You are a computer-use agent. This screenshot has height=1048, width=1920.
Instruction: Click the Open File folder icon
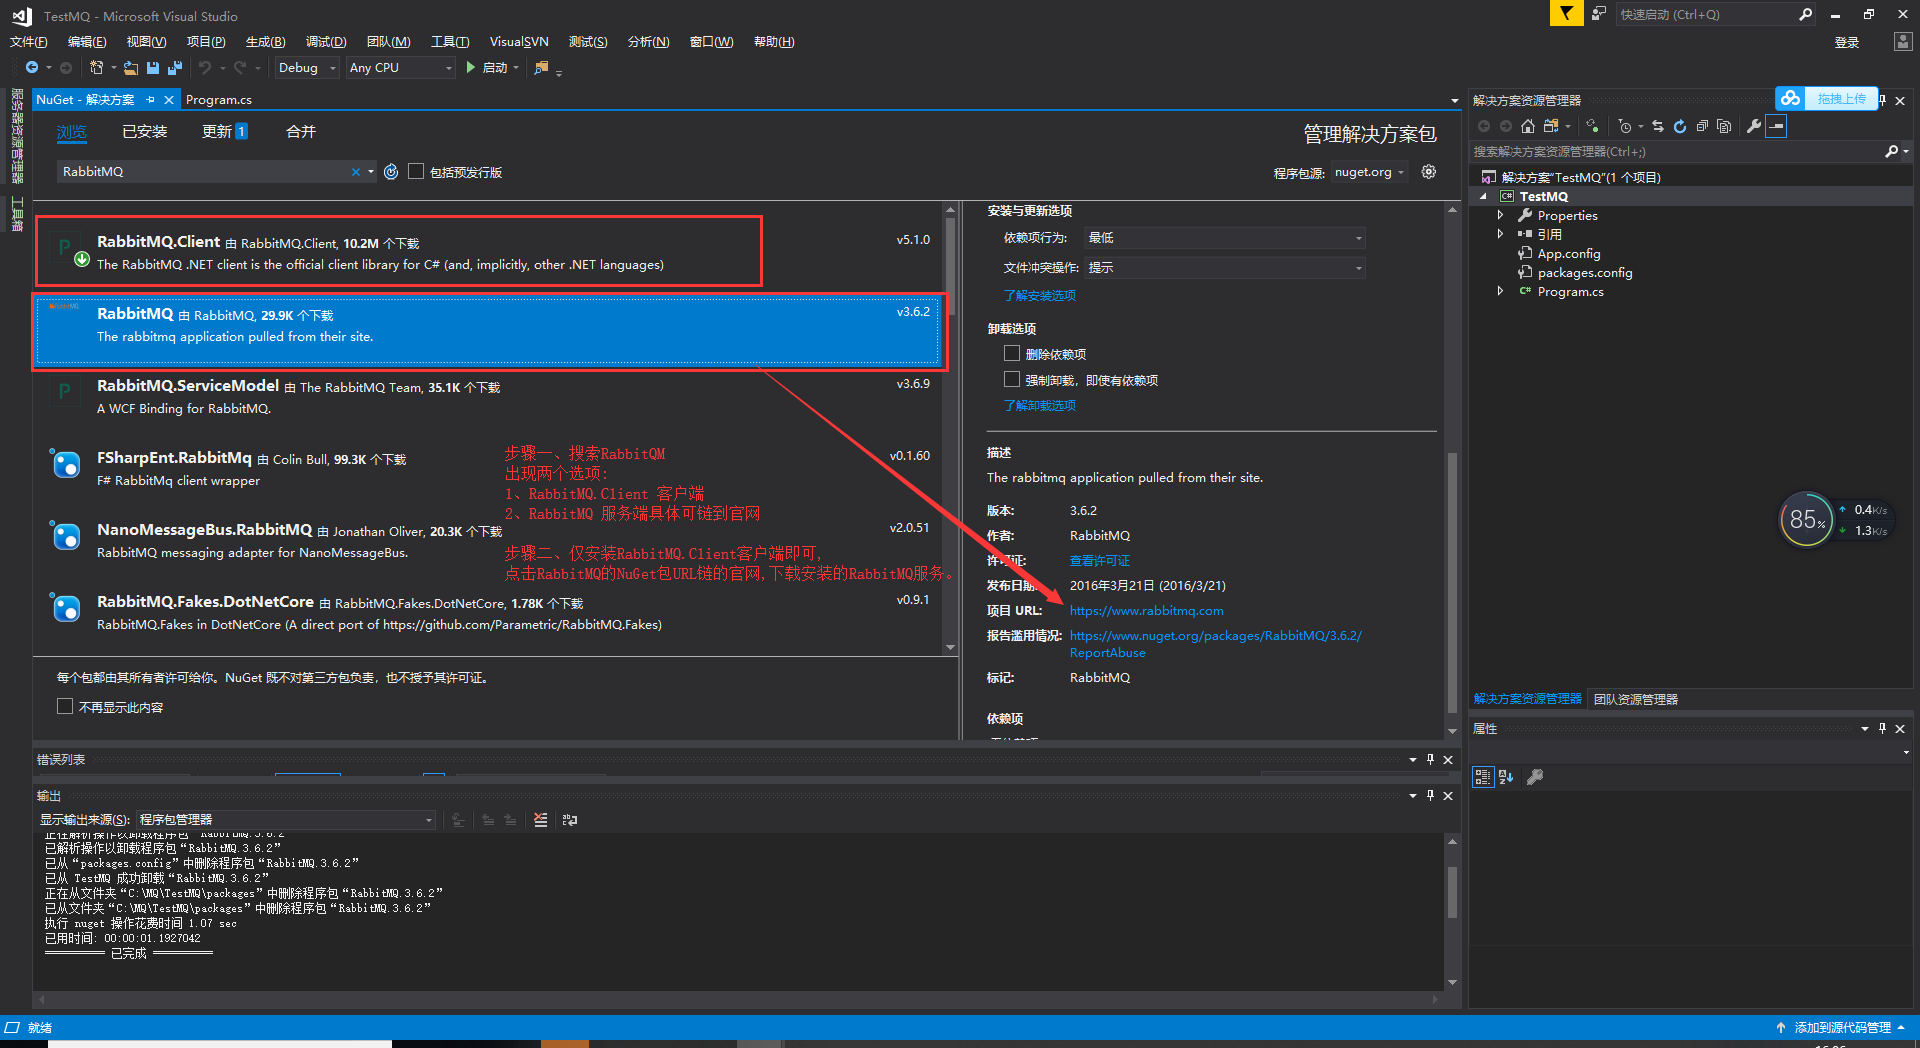(131, 68)
